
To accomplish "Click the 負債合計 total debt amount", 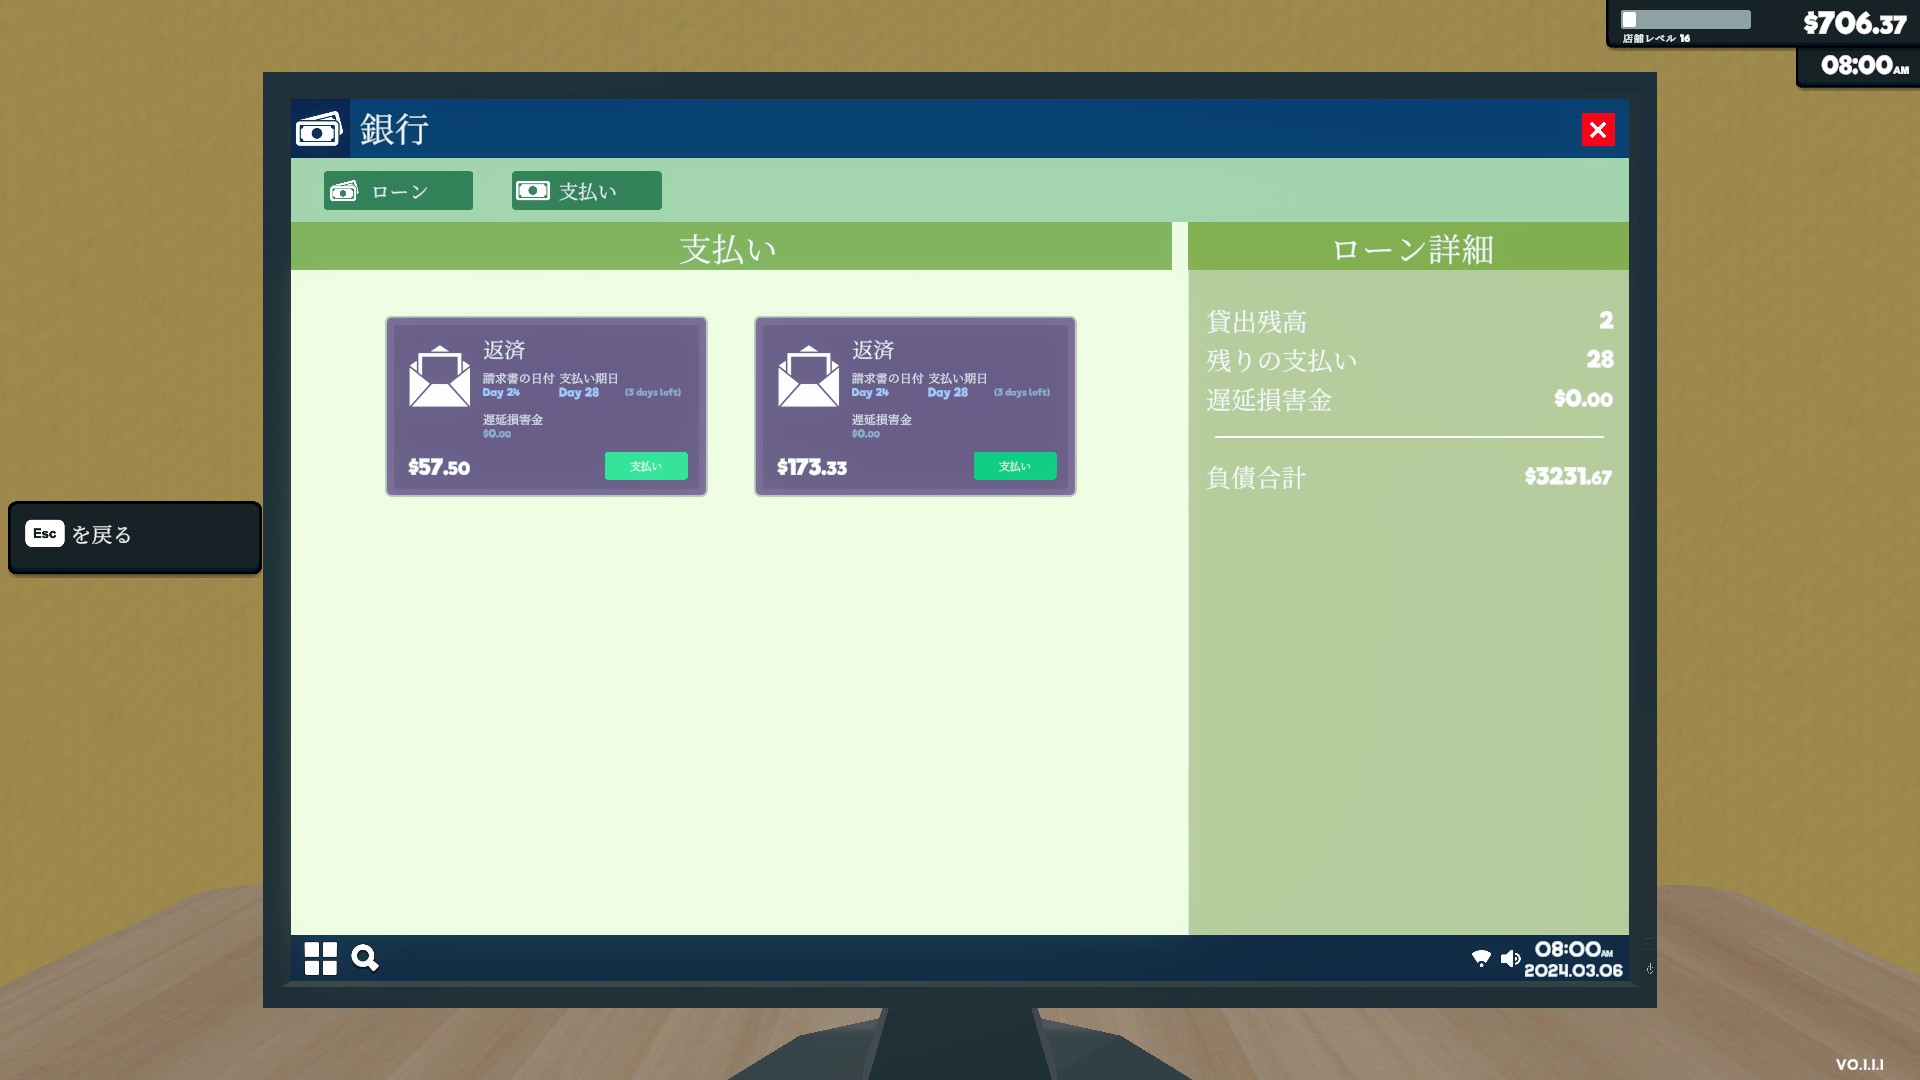I will point(1567,477).
